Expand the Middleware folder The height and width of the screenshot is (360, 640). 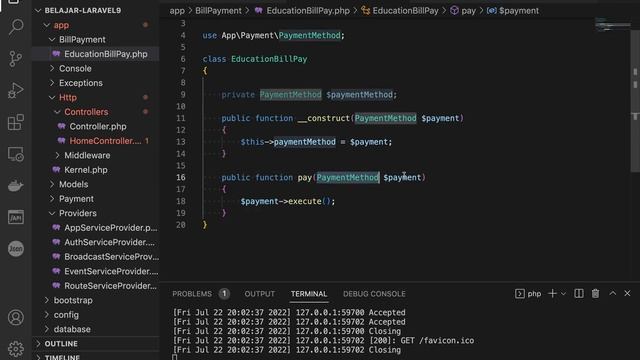(x=87, y=156)
